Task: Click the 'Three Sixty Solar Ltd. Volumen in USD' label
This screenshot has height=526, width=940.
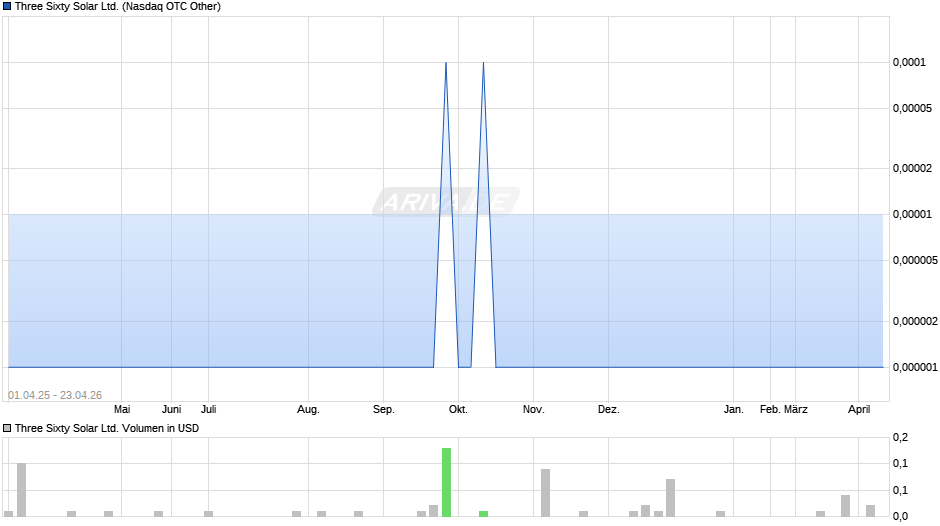Action: (x=107, y=428)
